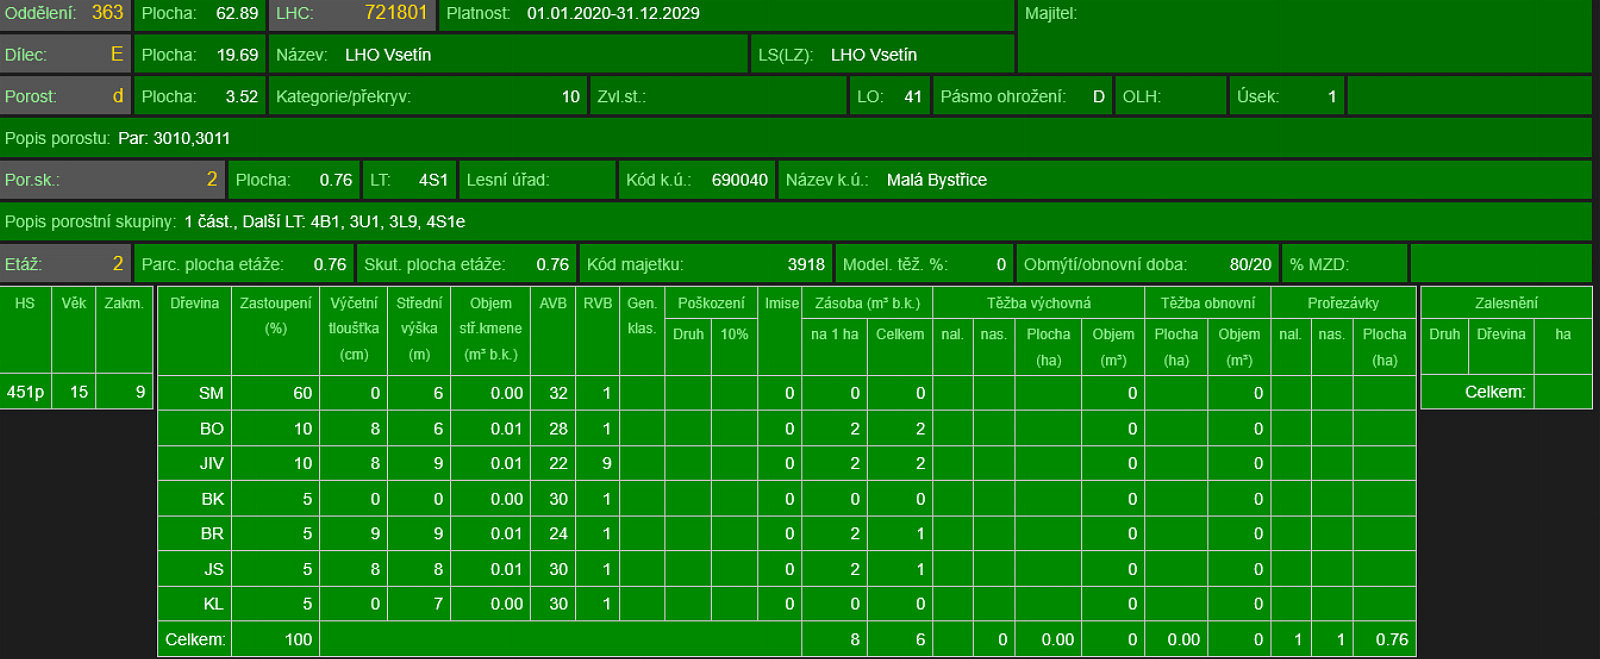Screen dimensions: 1600x659
Task: Select the LS(LZ) field
Action: (883, 55)
